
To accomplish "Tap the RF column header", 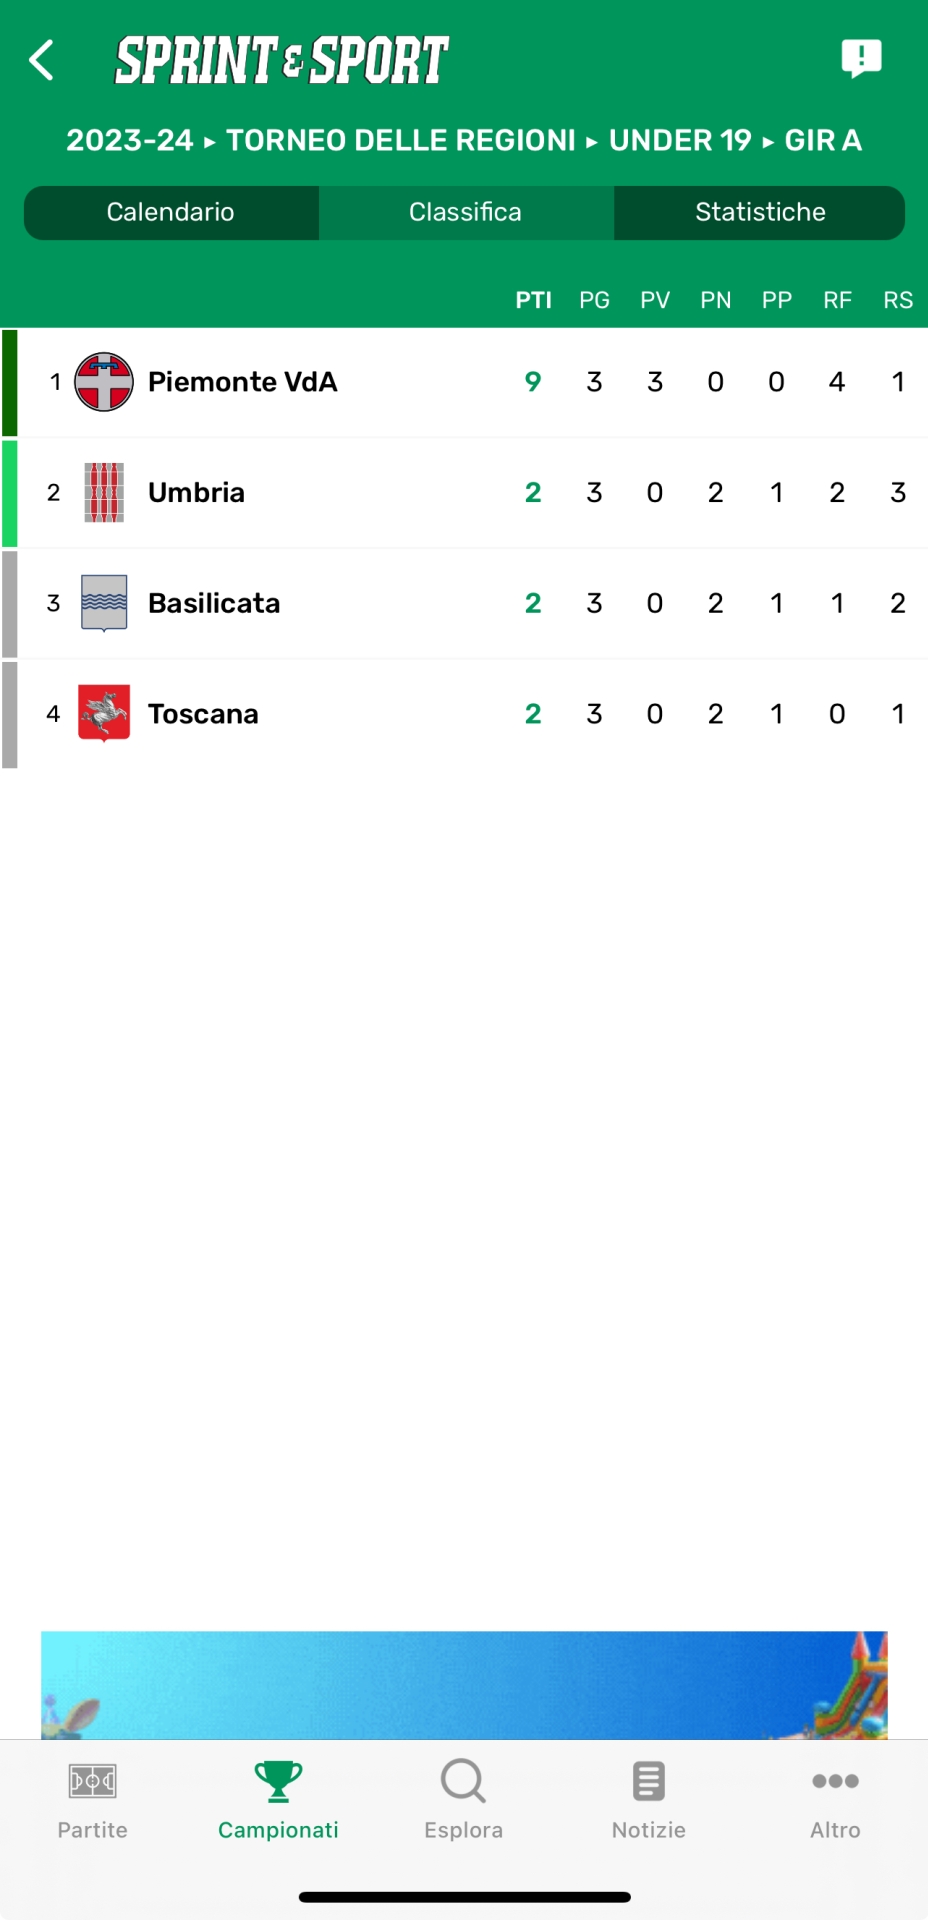I will [x=837, y=300].
